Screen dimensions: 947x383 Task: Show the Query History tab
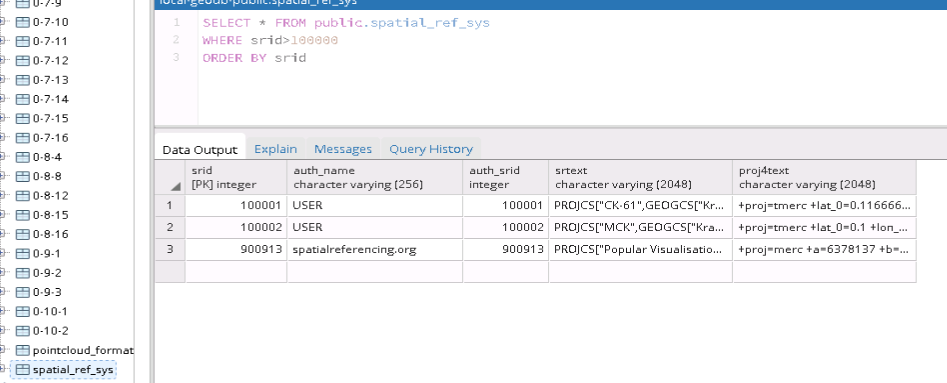tap(431, 149)
